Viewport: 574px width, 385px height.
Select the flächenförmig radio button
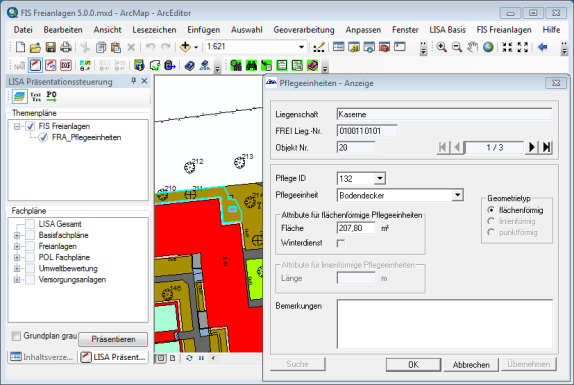[x=491, y=210]
